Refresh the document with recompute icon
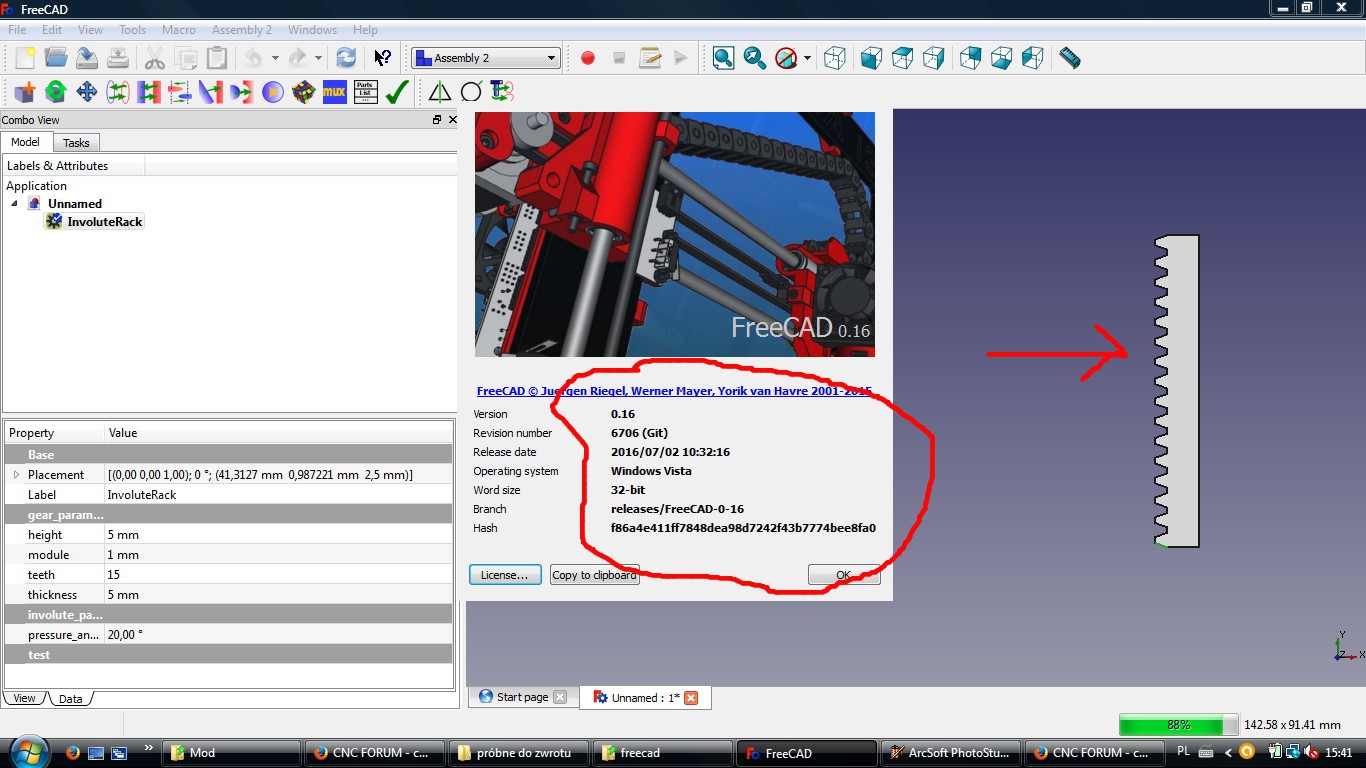 346,58
